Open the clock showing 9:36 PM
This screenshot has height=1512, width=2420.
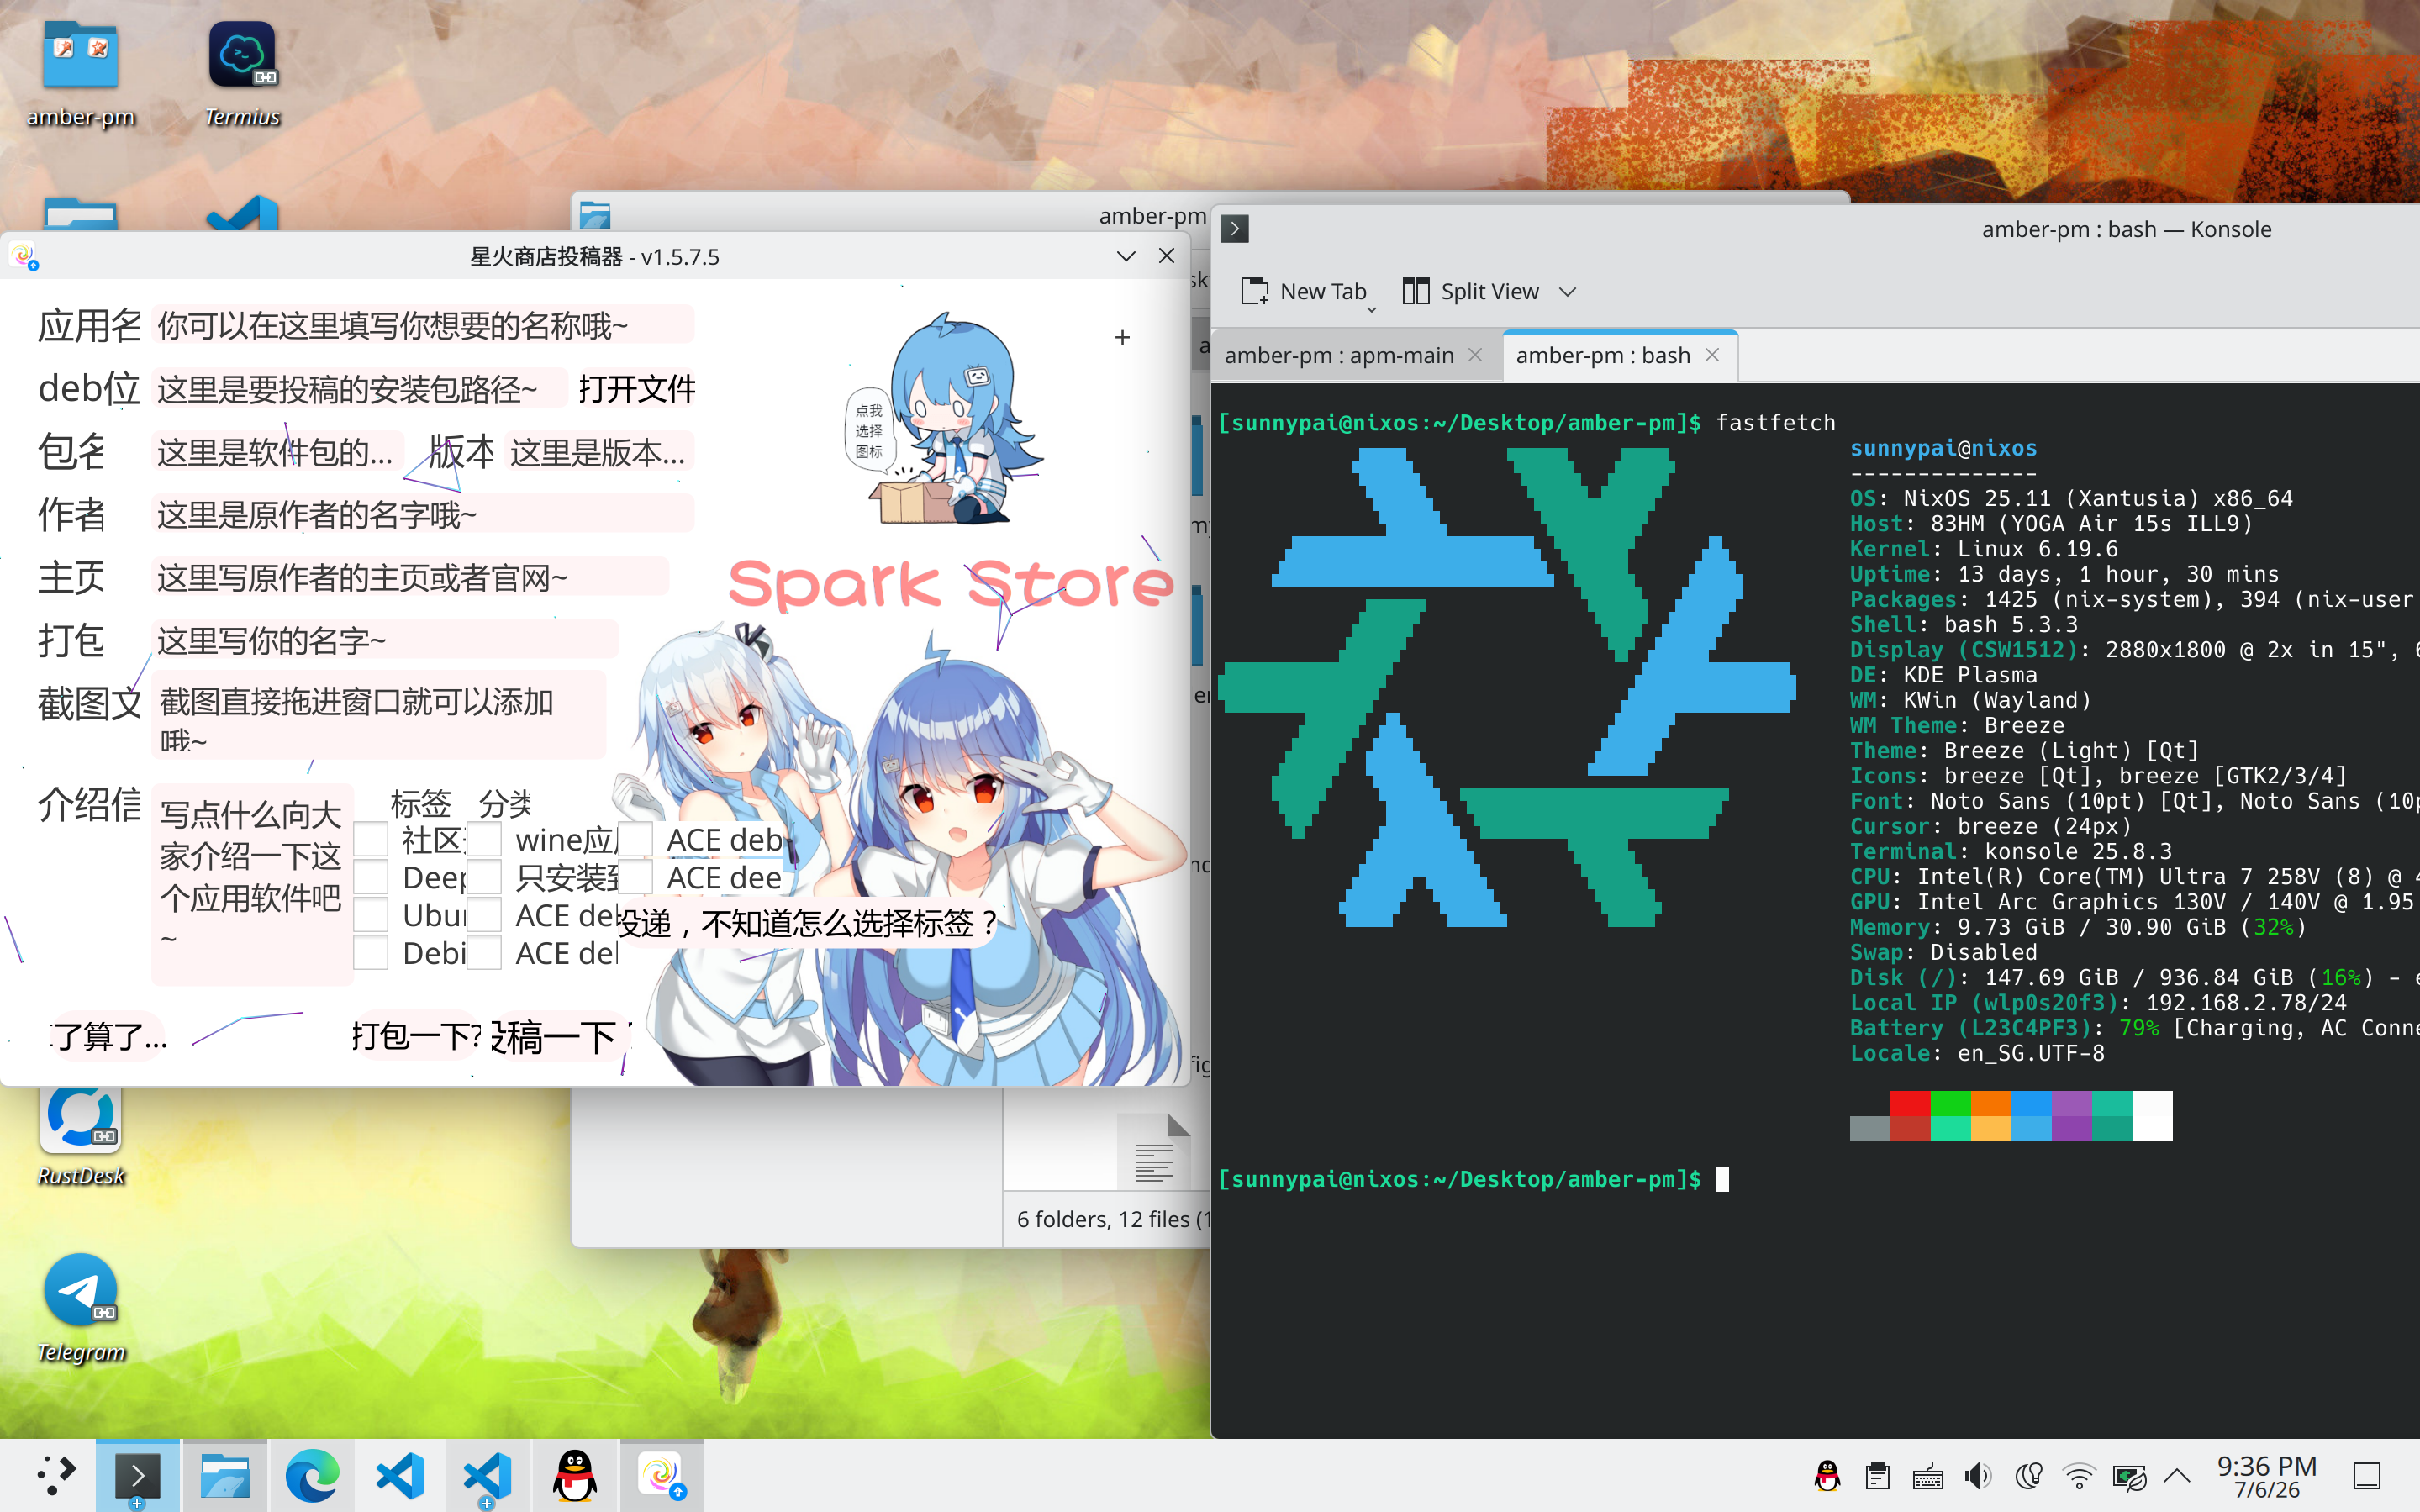pyautogui.click(x=2266, y=1476)
